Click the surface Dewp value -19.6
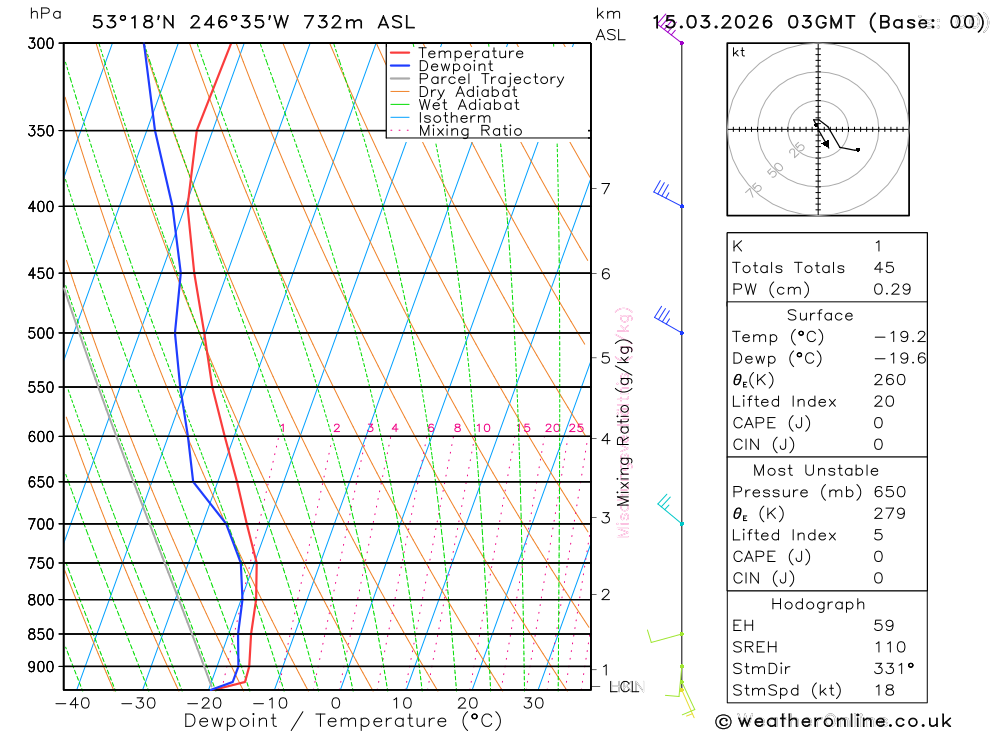Image resolution: width=1000 pixels, height=733 pixels. coord(900,358)
